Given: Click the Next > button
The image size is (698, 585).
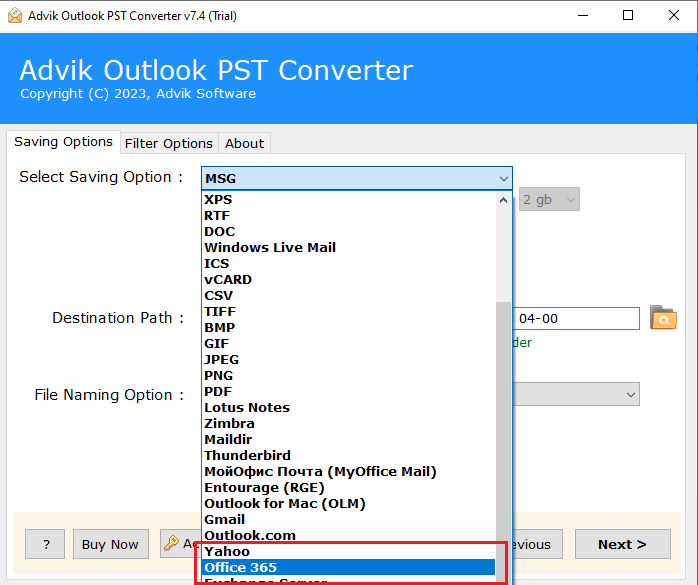Looking at the screenshot, I should click(622, 544).
